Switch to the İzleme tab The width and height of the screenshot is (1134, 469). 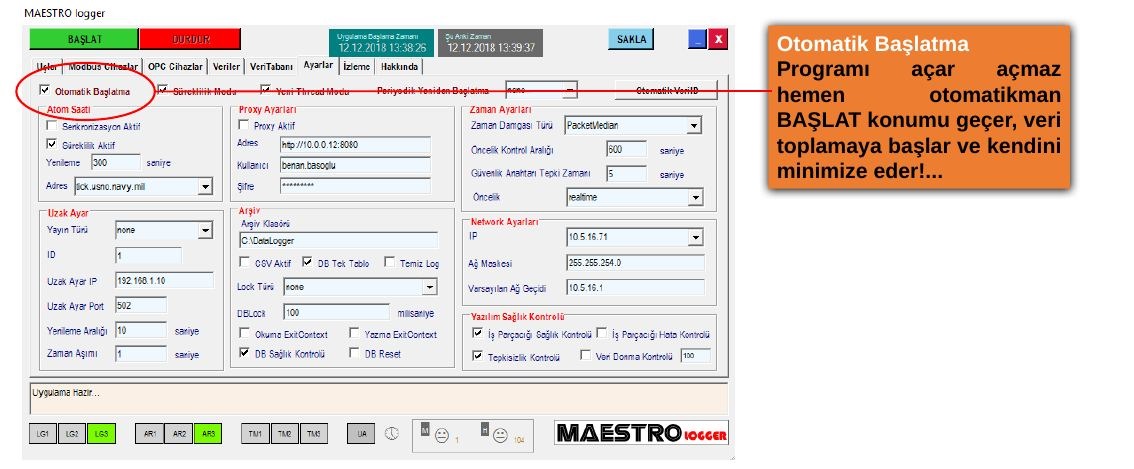tap(357, 67)
